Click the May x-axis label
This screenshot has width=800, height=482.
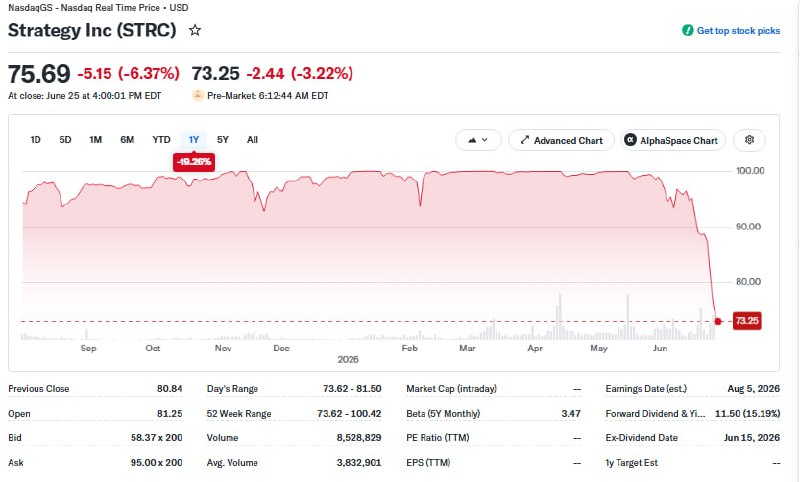(x=599, y=348)
